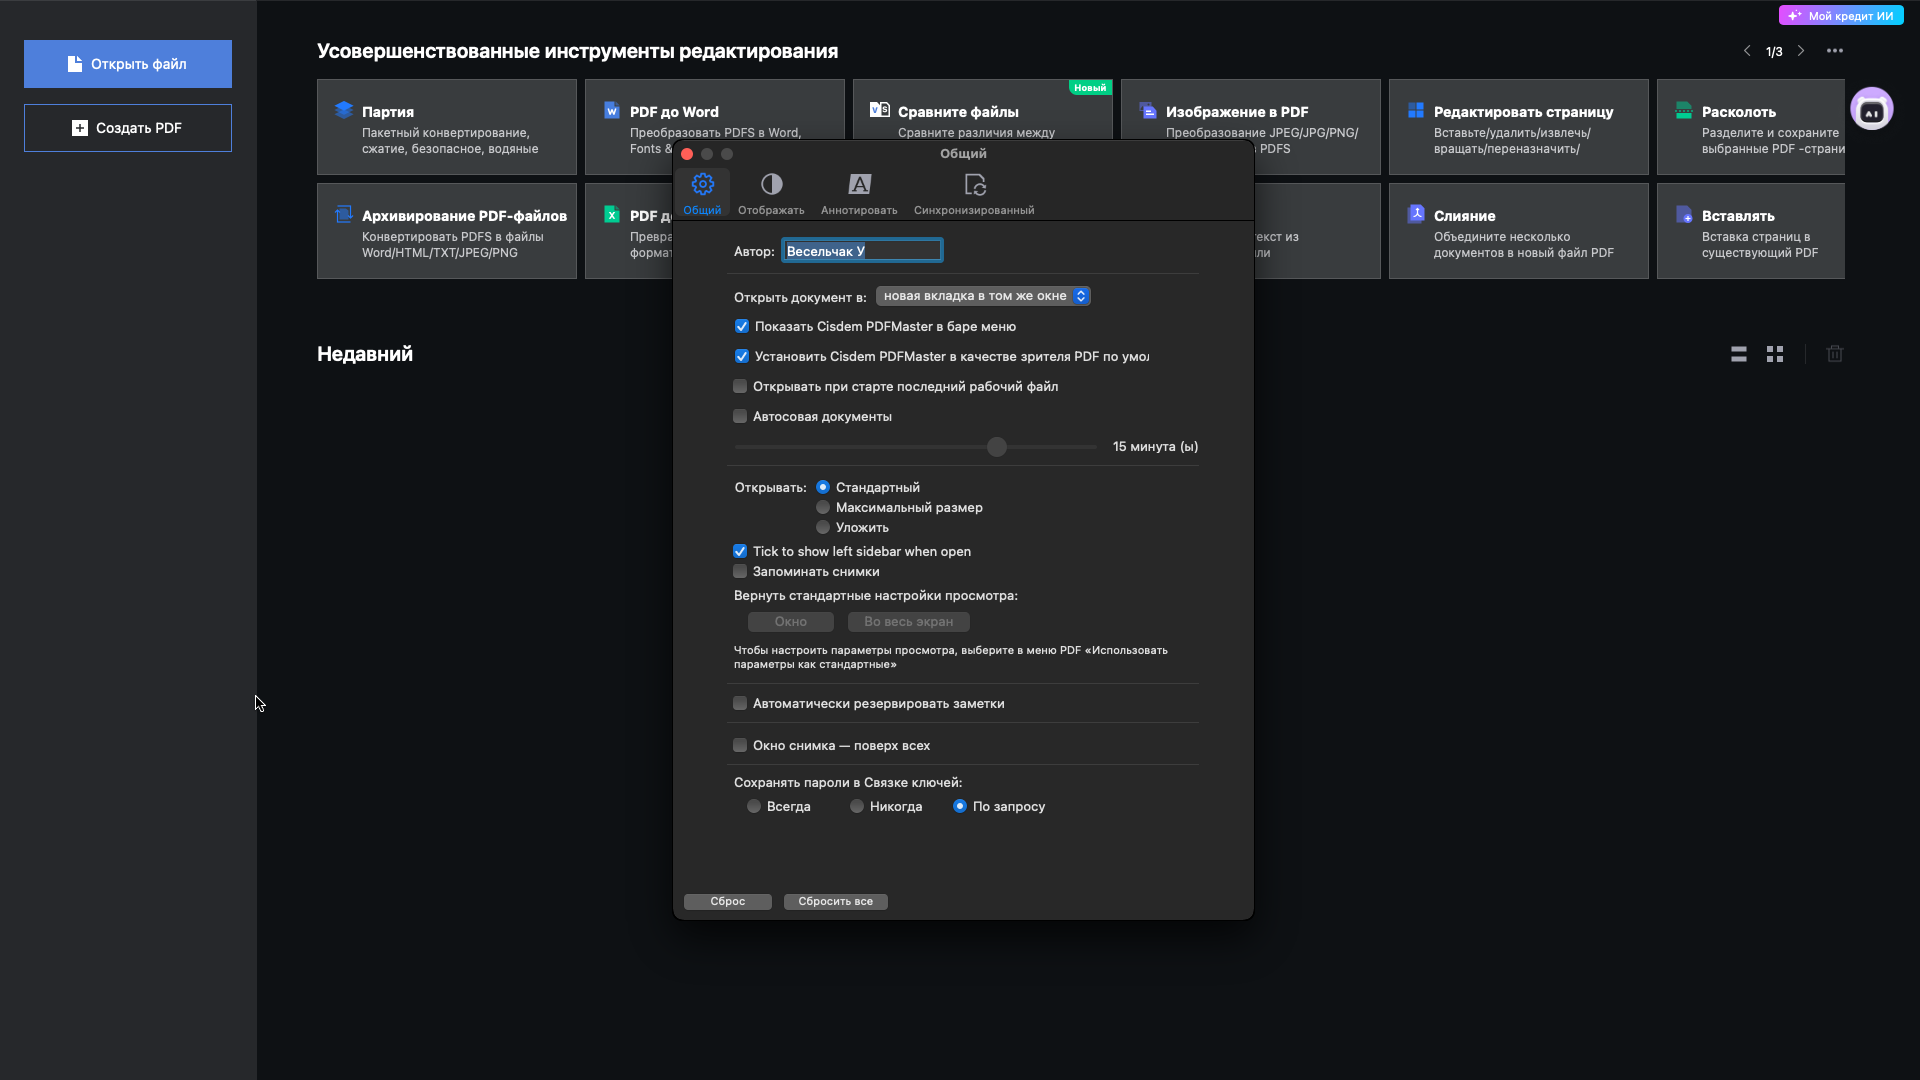Go to previous tools page arrow
Image resolution: width=1920 pixels, height=1080 pixels.
(x=1747, y=51)
